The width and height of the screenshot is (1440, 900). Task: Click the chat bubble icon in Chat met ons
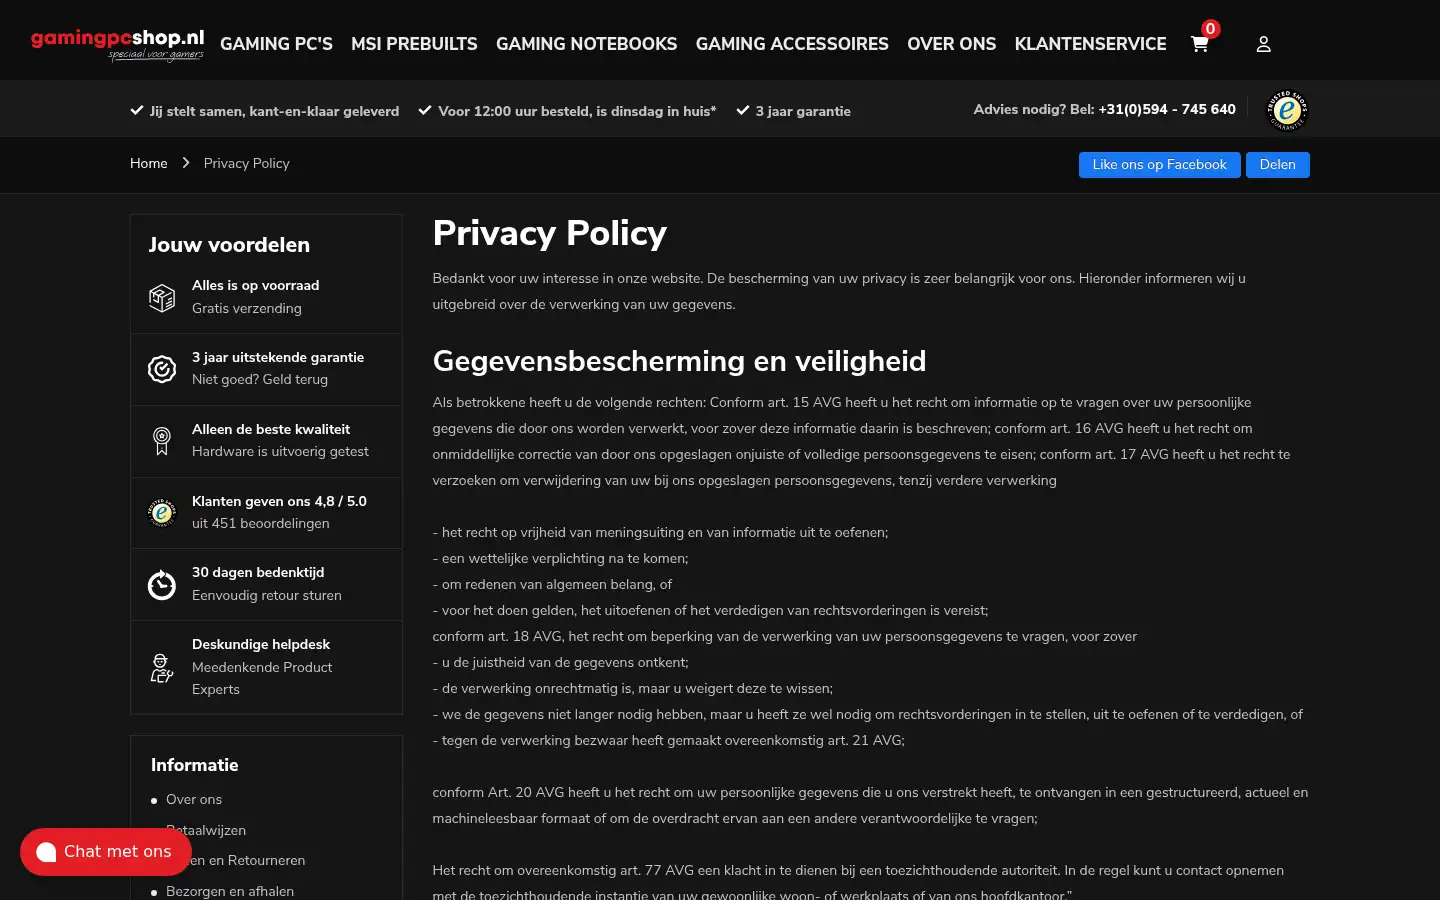[x=46, y=852]
